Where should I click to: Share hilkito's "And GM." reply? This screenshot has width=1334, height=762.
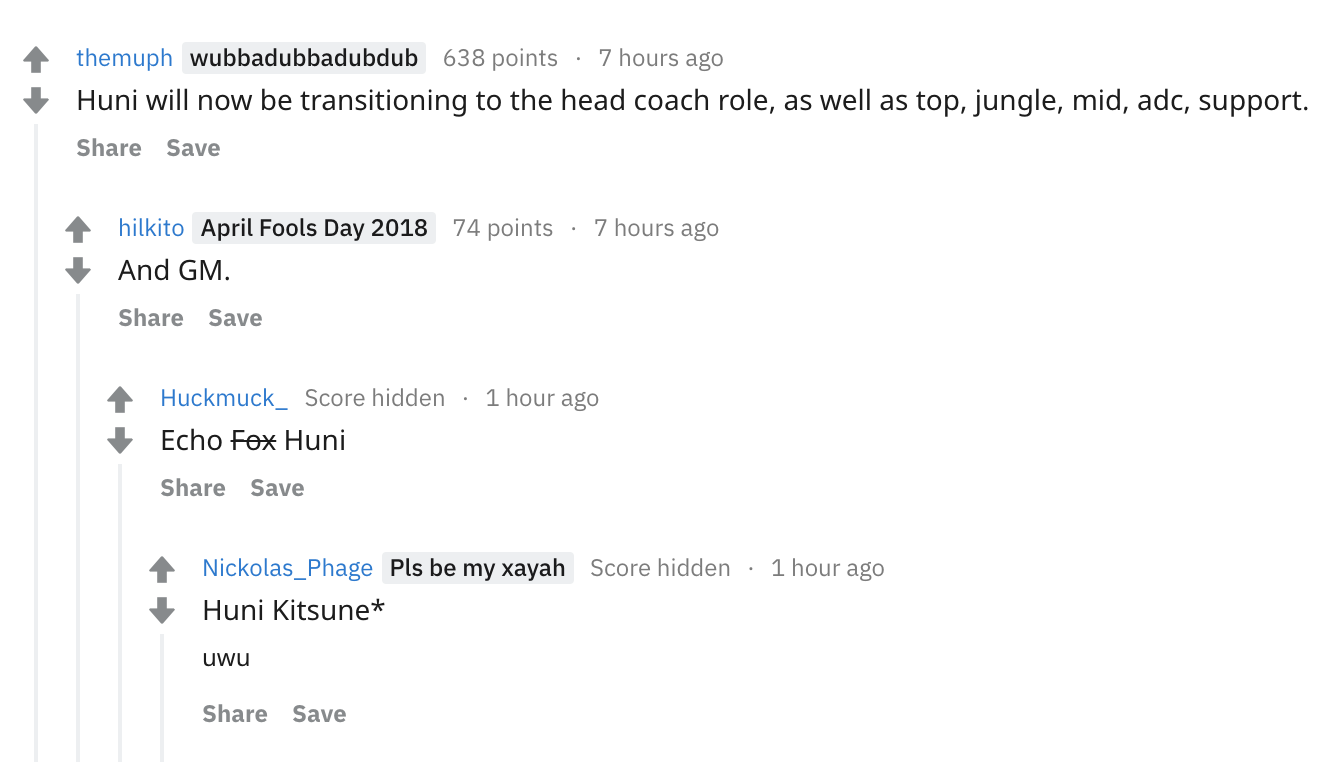pyautogui.click(x=151, y=318)
